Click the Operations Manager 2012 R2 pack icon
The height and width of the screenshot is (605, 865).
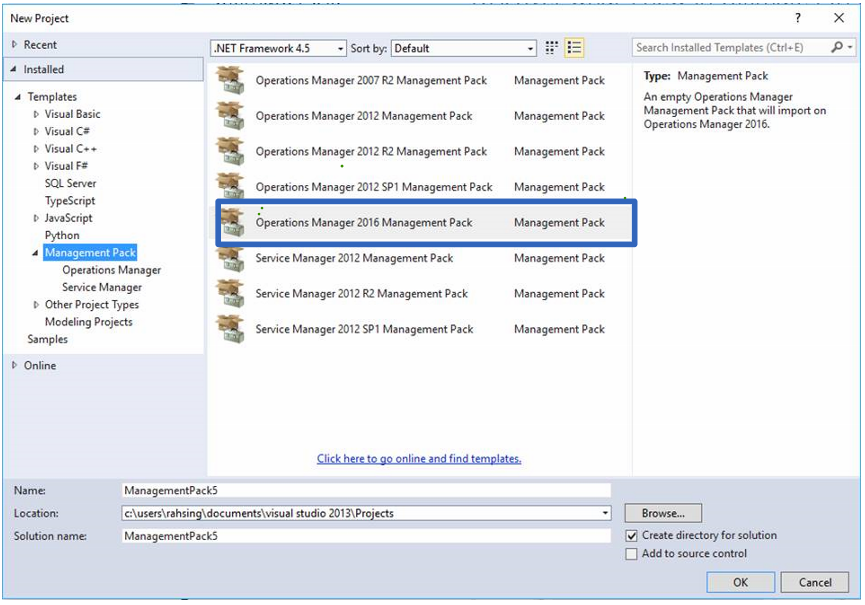tap(231, 152)
